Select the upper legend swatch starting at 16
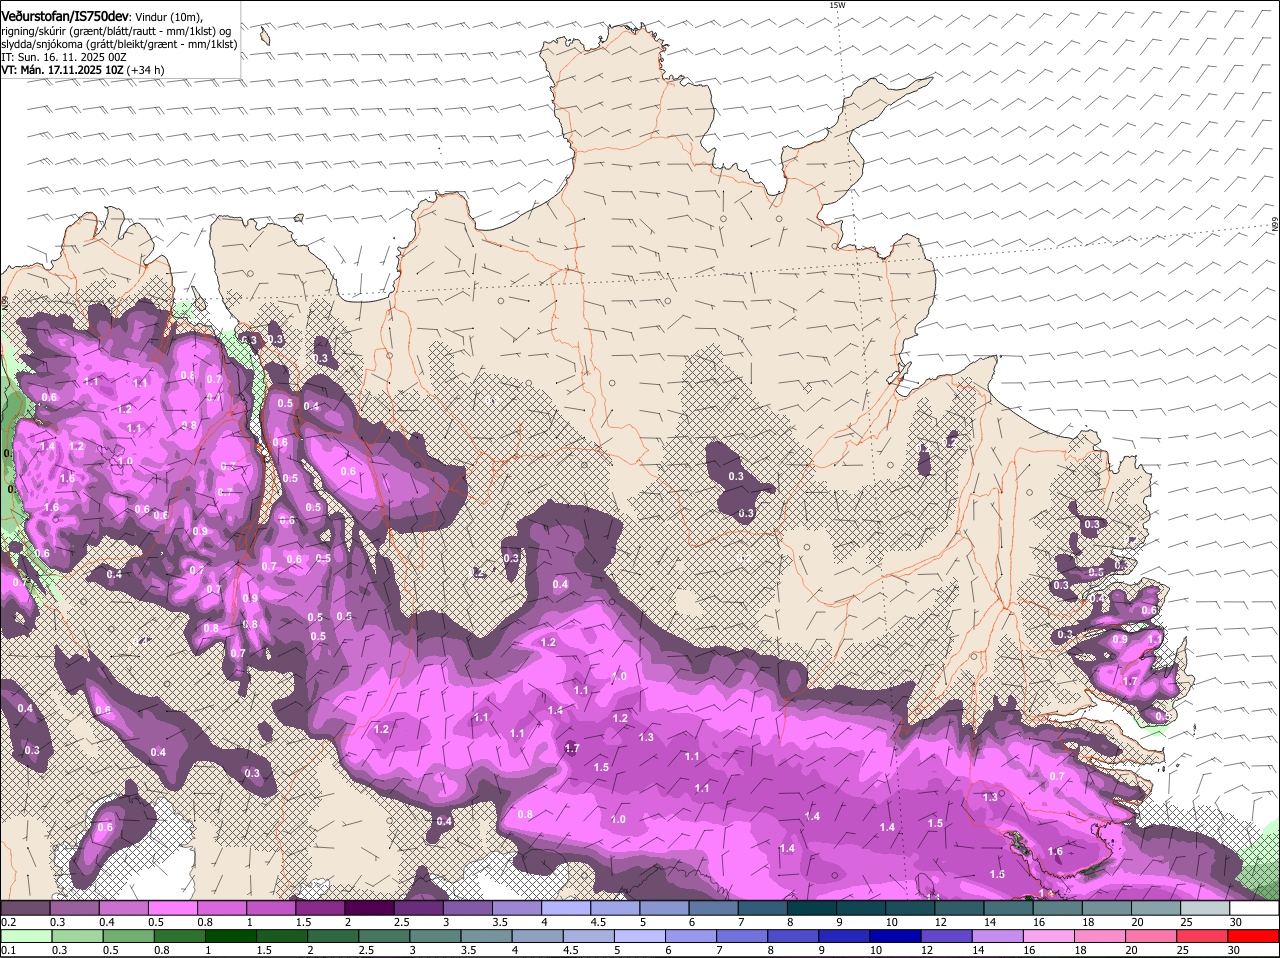 (1056, 907)
